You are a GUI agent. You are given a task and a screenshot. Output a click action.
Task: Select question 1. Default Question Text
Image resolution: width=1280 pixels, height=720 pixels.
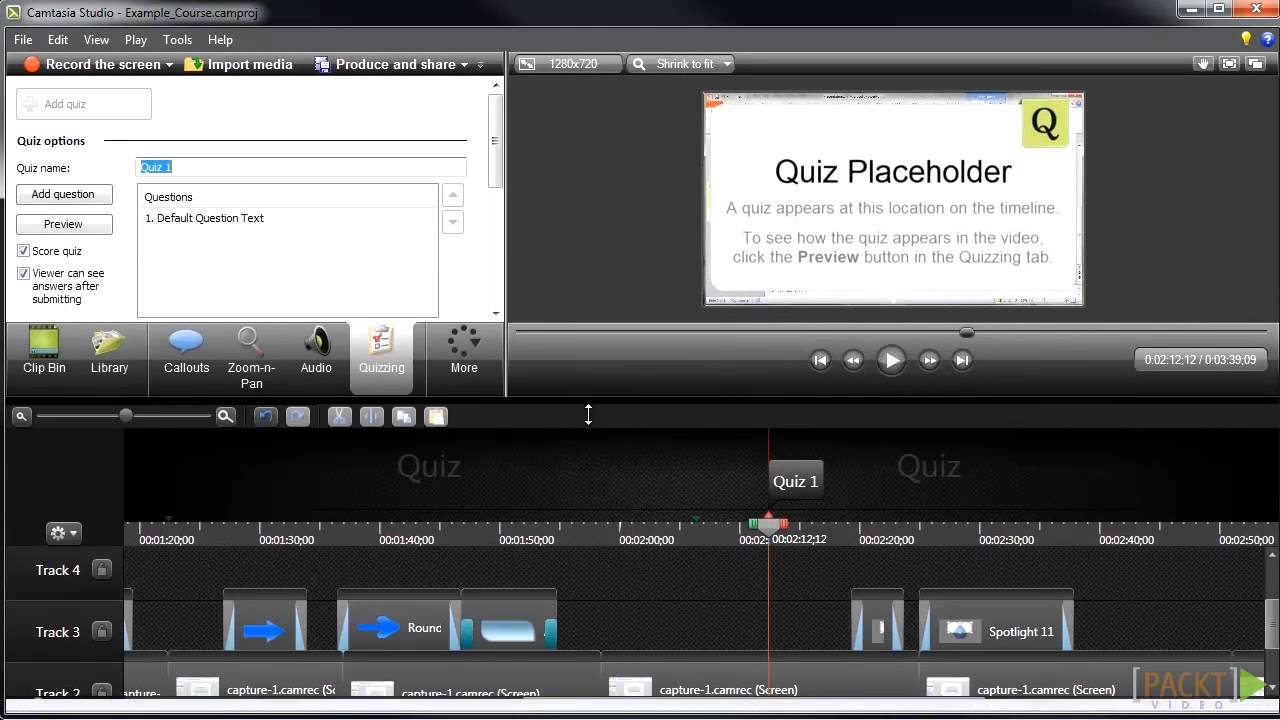coord(204,218)
